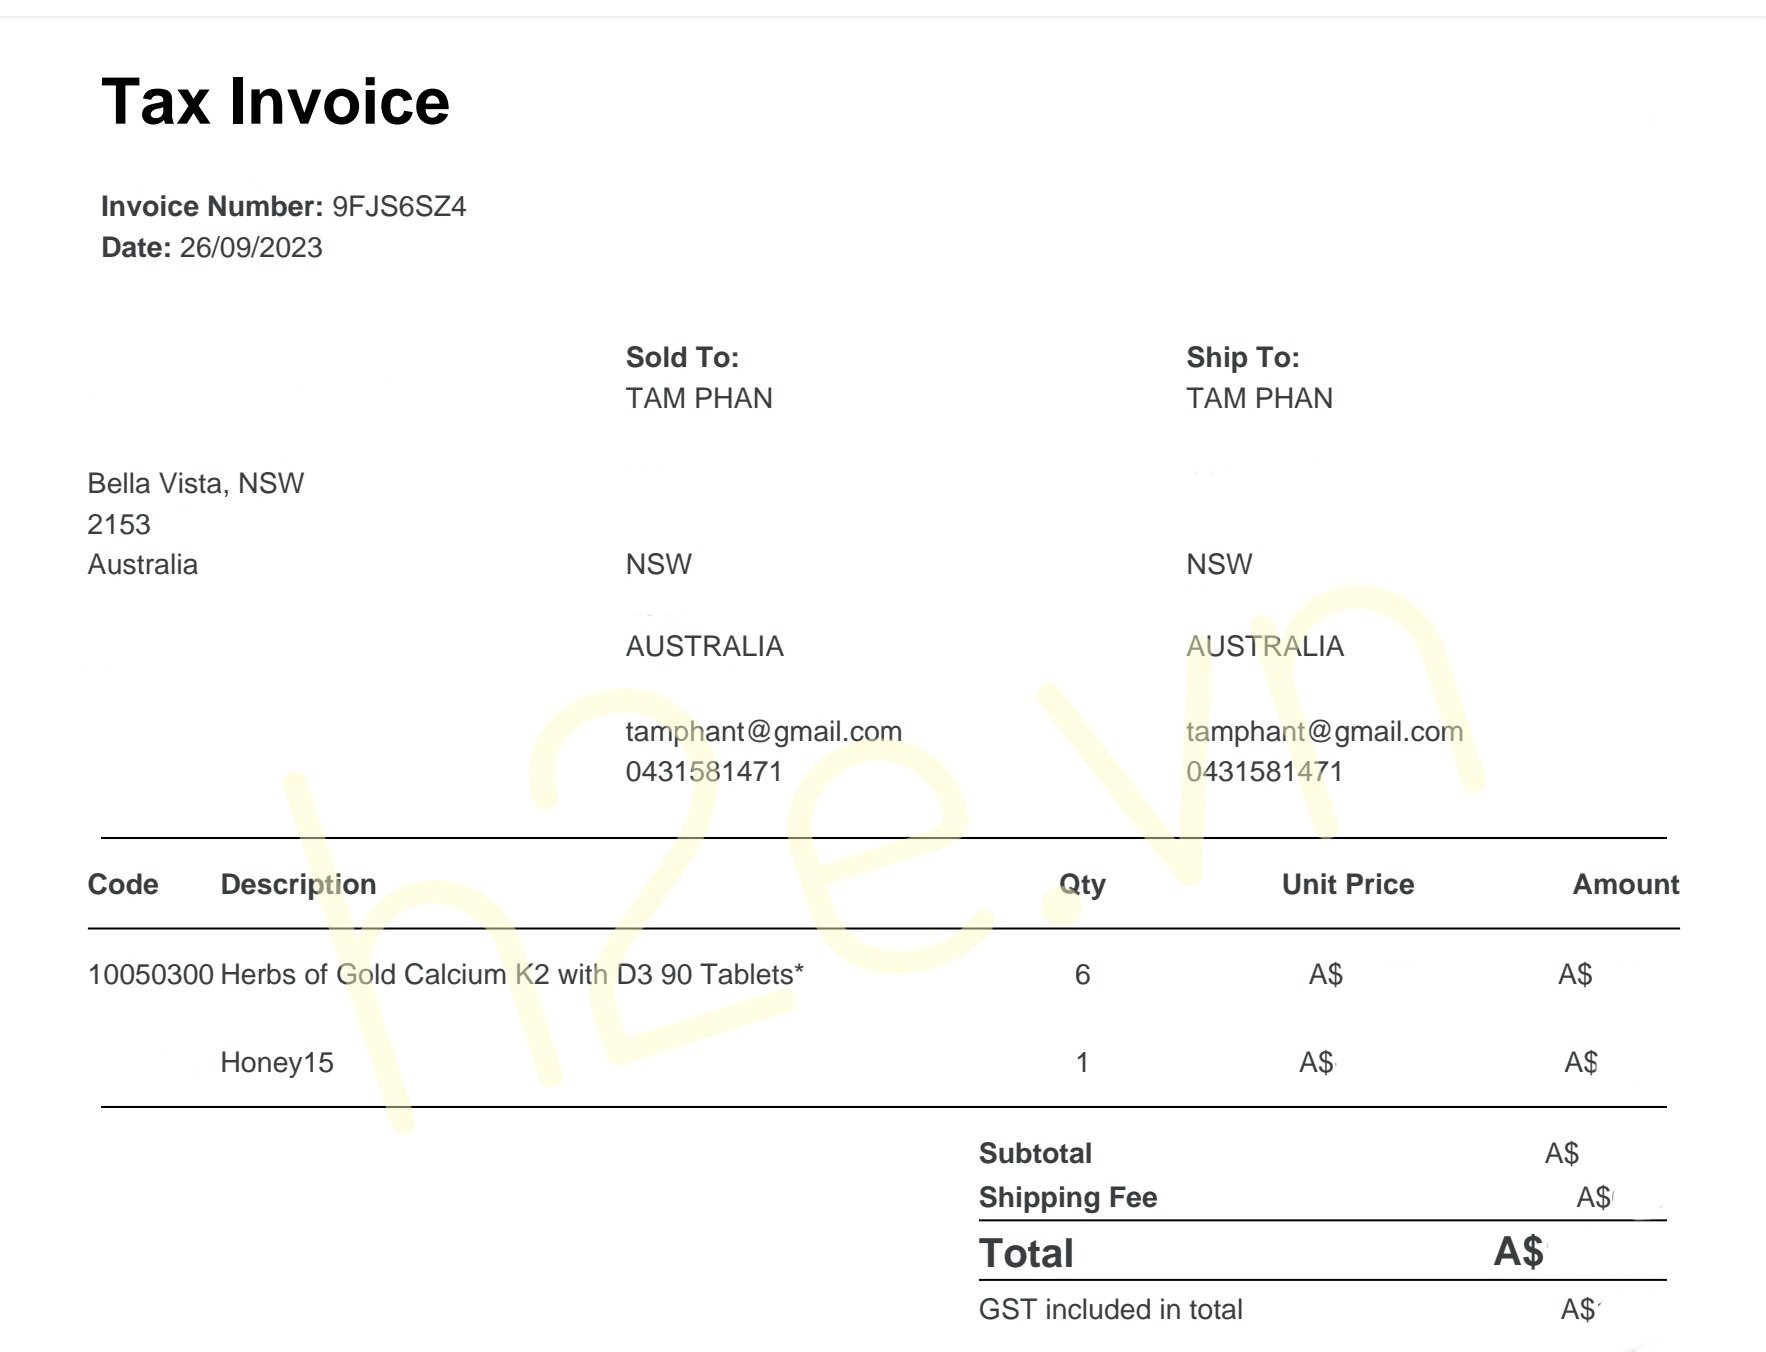Click the Bella Vista, NSW address line
Screen dimensions: 1766x1352
pyautogui.click(x=196, y=484)
